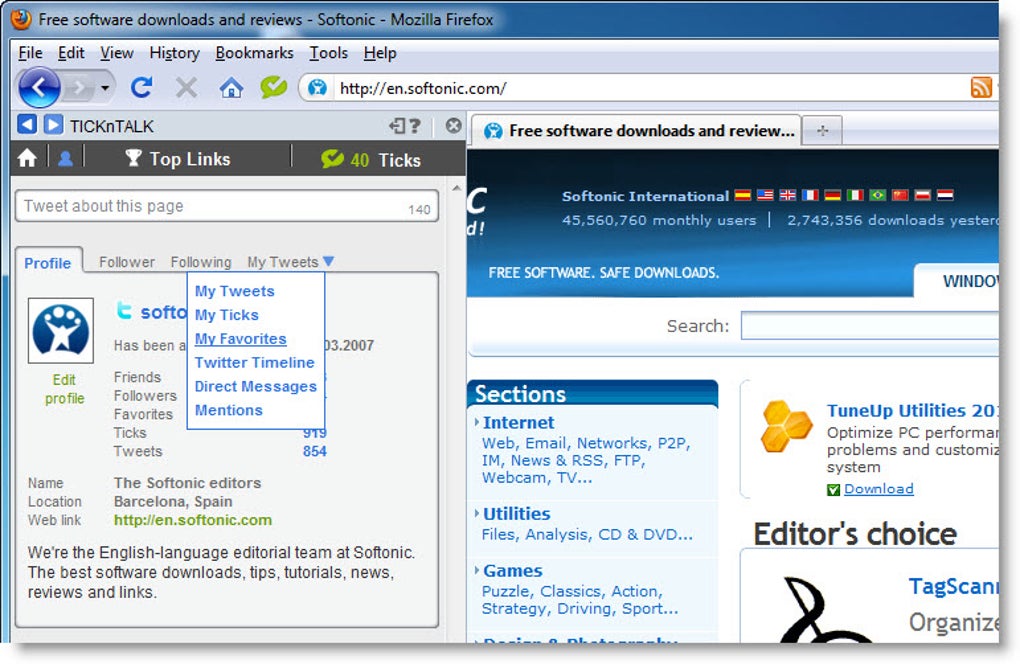Open the http://en.softonic.com web link
This screenshot has width=1020, height=664.
(x=193, y=520)
